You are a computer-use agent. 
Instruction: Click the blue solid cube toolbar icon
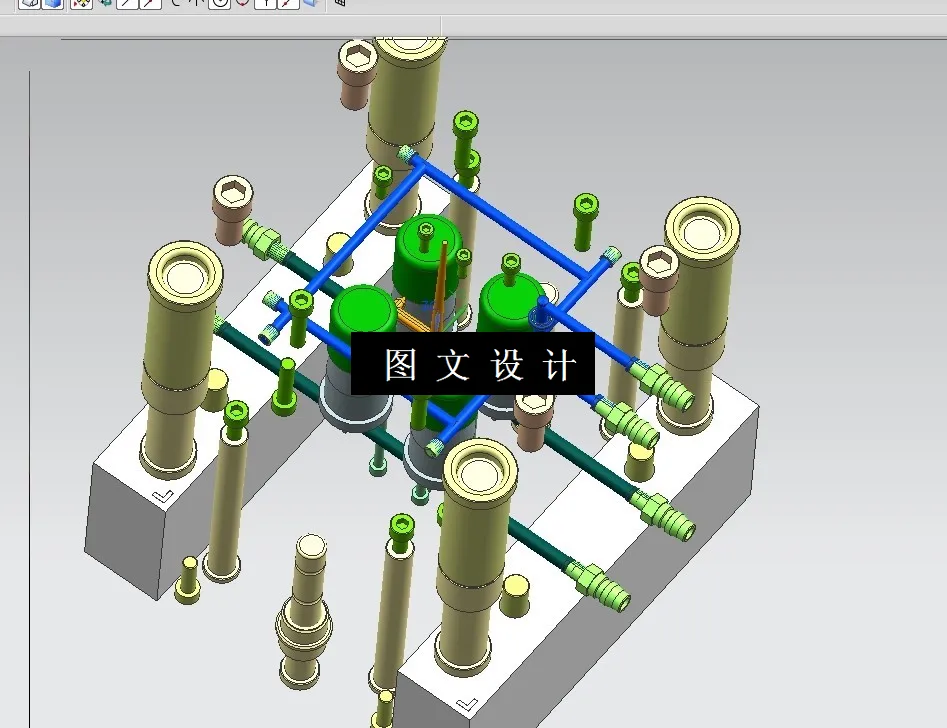[x=307, y=4]
